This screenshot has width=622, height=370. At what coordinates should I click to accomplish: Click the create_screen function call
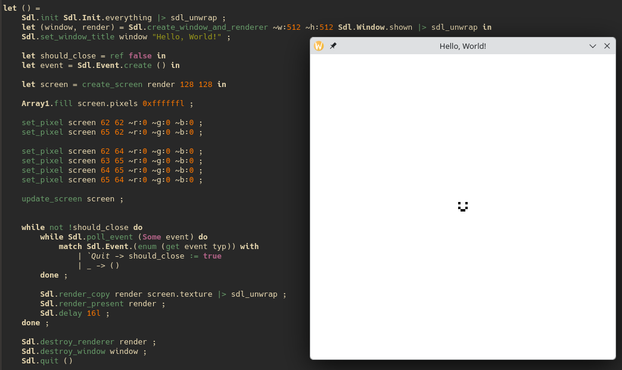pyautogui.click(x=112, y=84)
